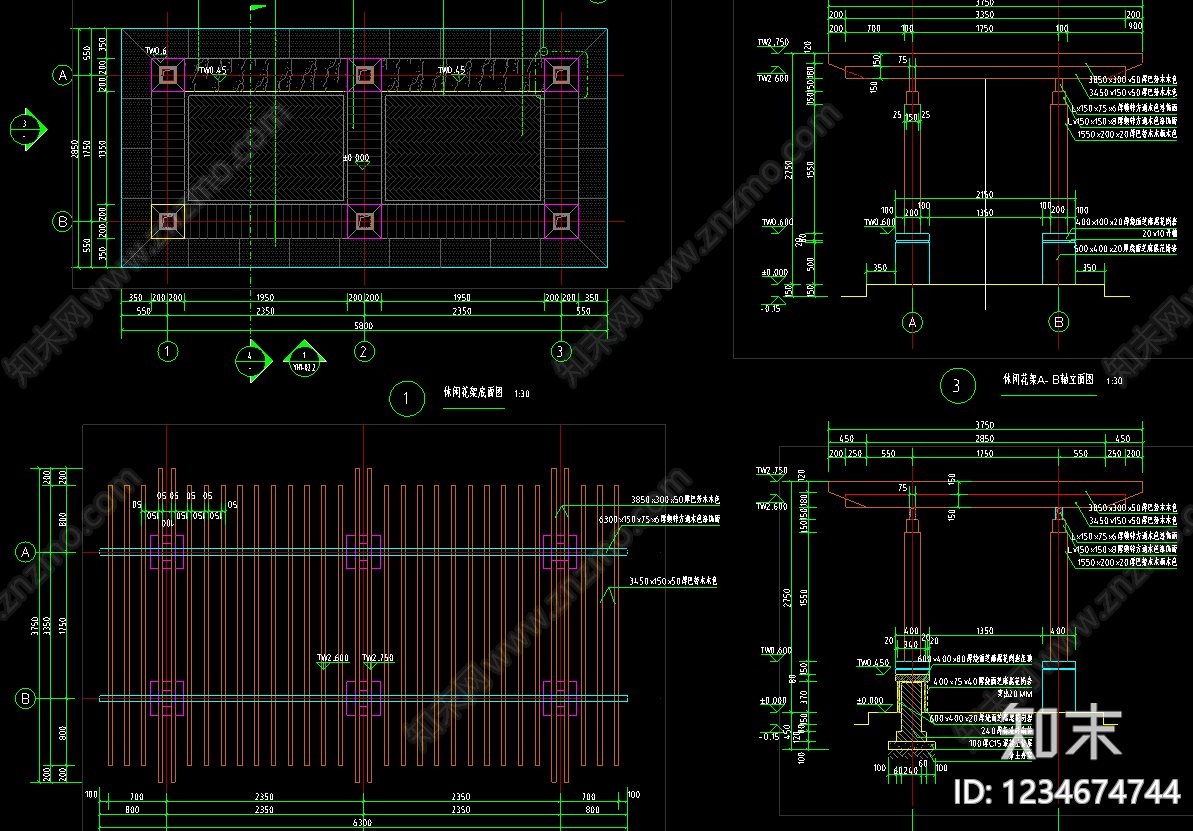
Task: Select the column base at axis A-2 in floor plan
Action: coord(364,75)
